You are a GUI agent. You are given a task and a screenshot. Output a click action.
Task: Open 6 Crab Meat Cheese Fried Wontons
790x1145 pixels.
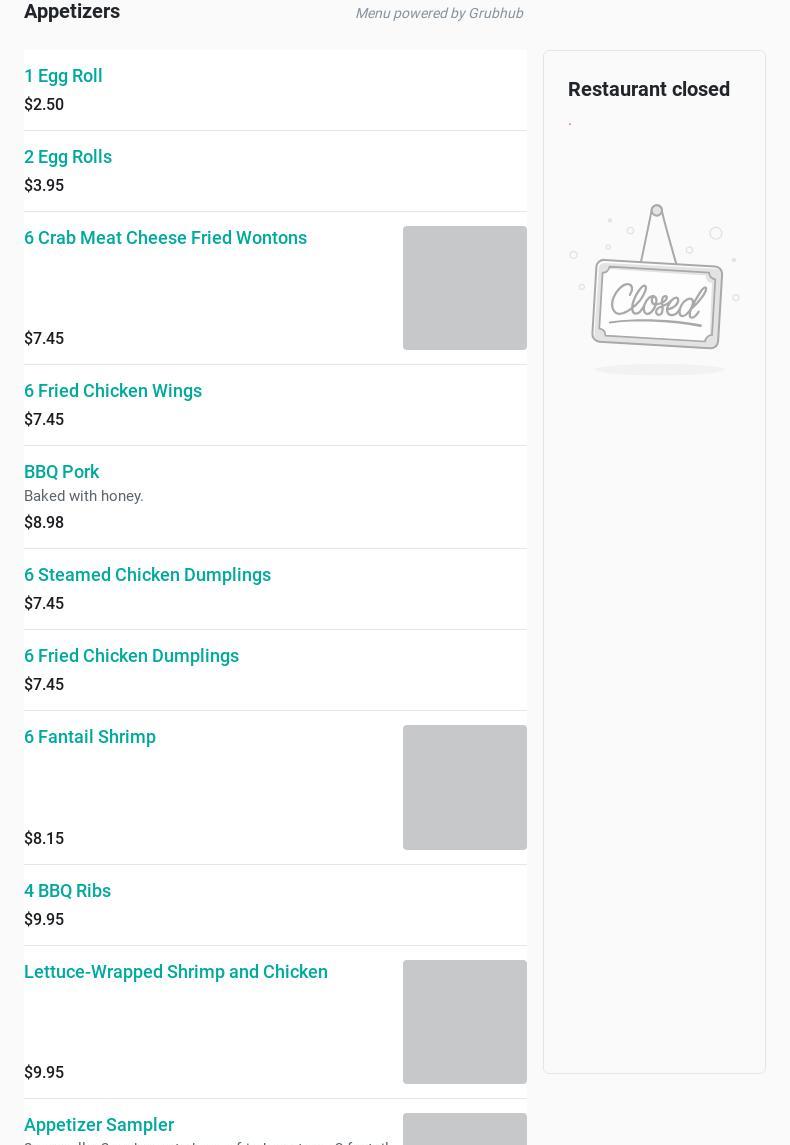165,238
